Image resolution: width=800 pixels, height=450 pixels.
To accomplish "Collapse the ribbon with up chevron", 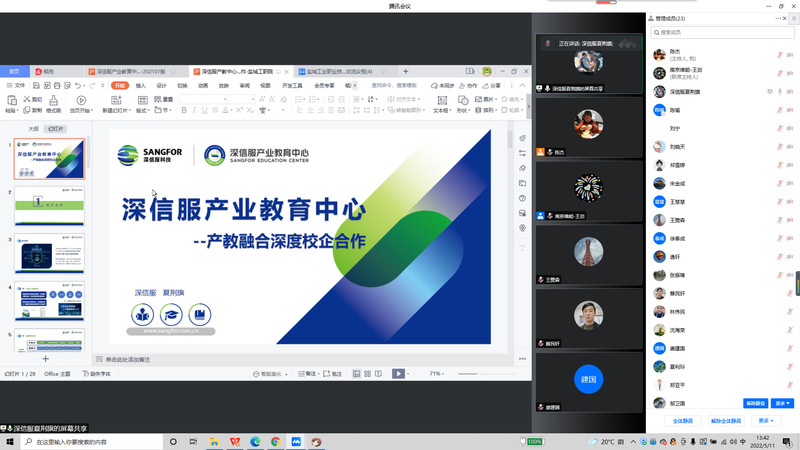I will tap(522, 85).
